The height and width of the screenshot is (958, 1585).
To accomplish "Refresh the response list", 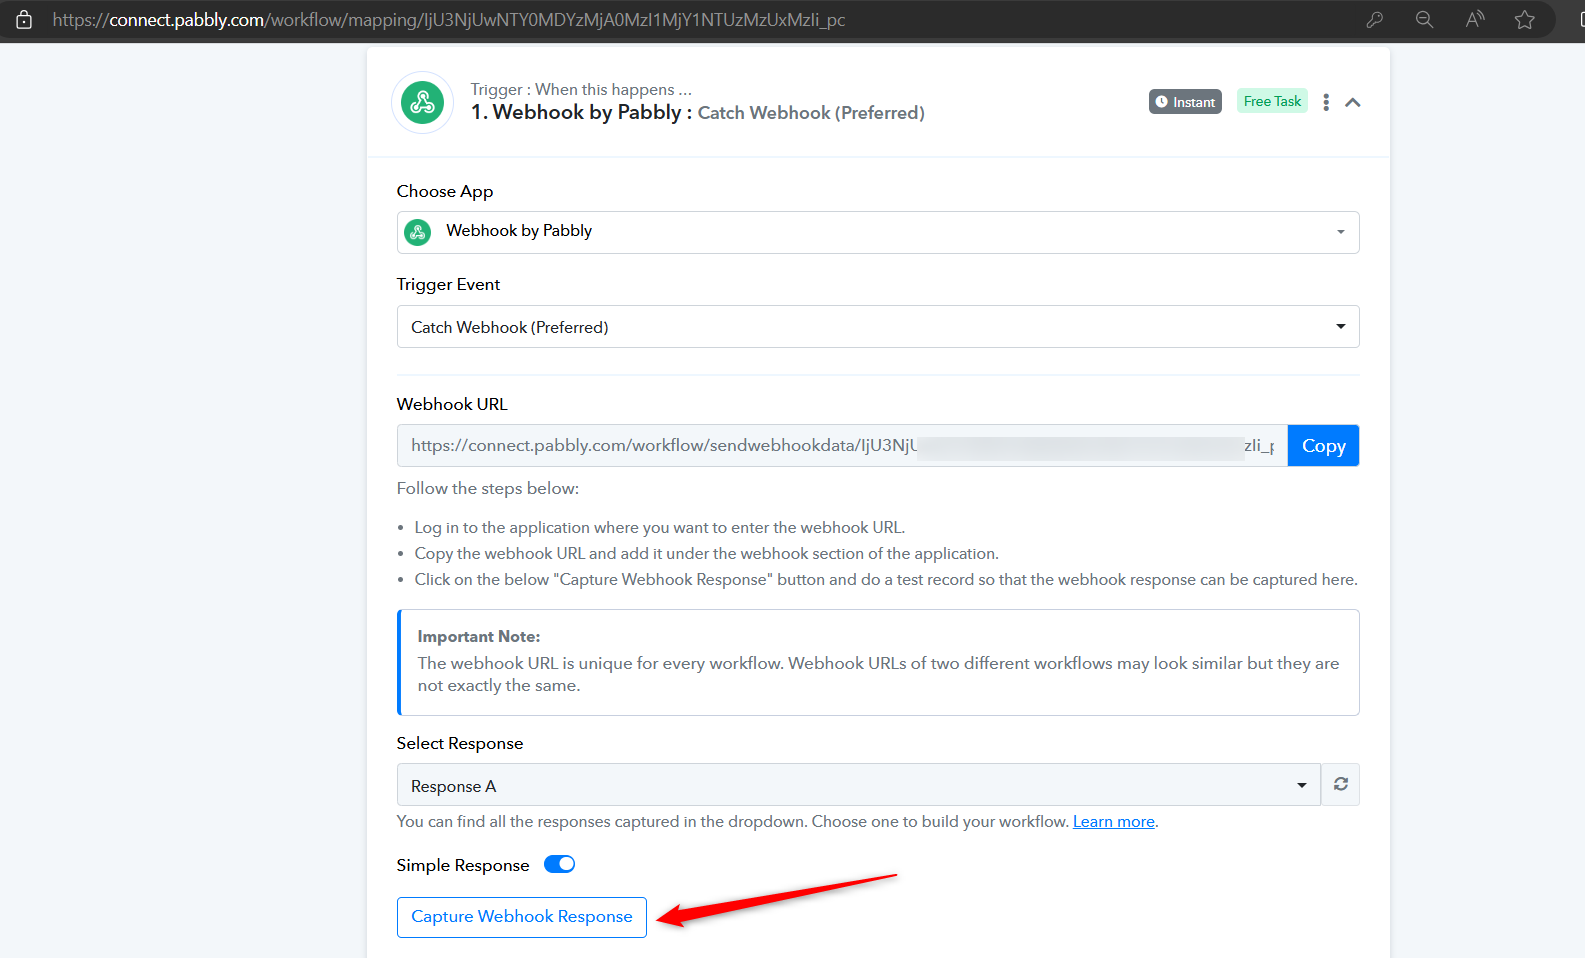I will tap(1341, 785).
